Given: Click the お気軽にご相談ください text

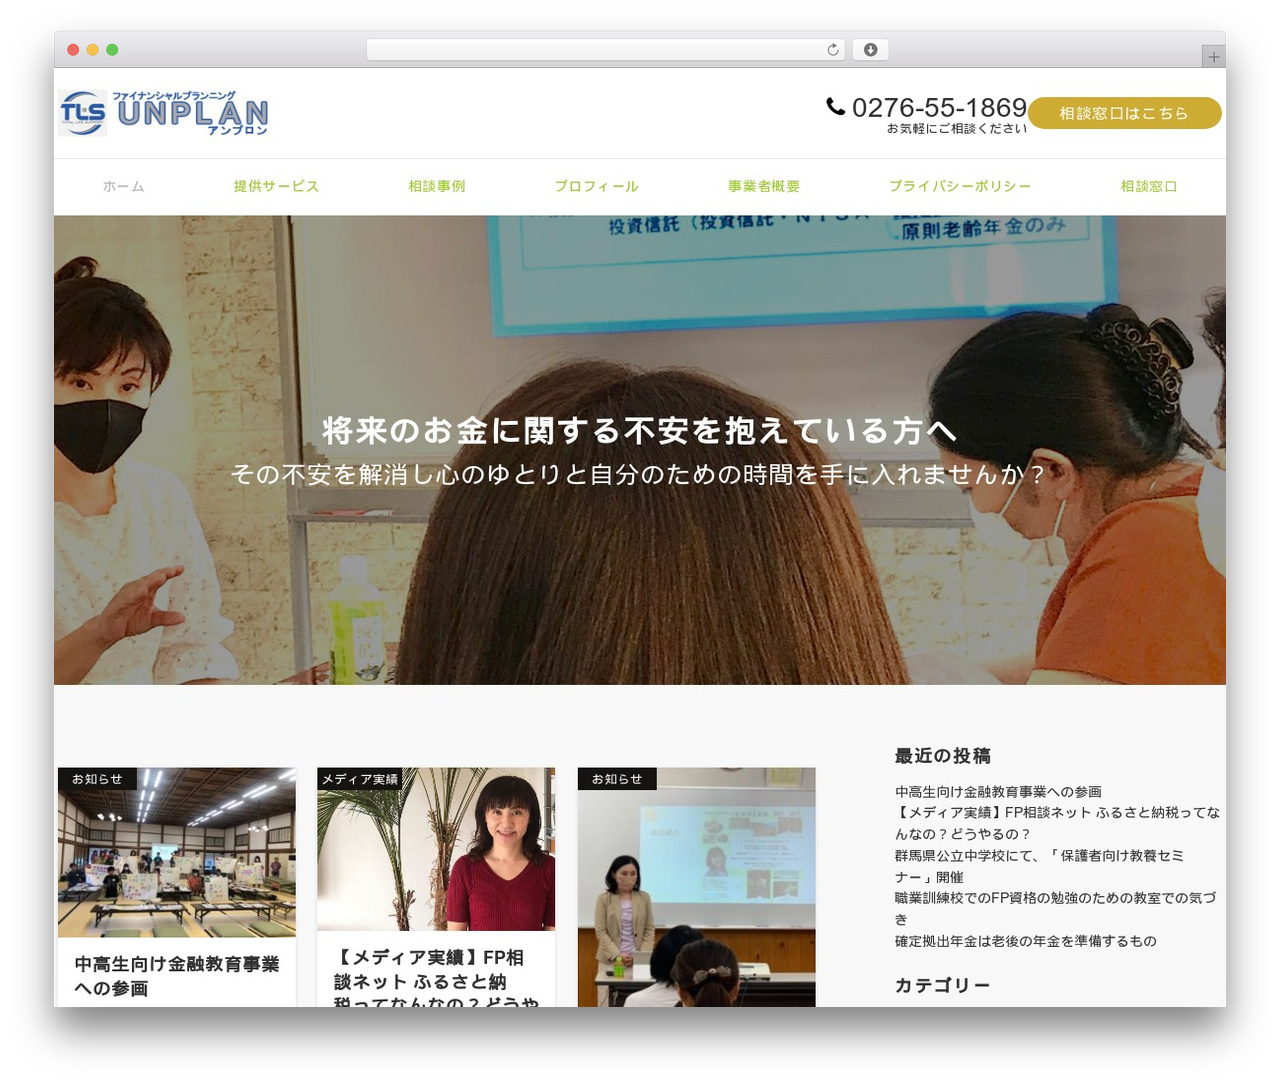Looking at the screenshot, I should (x=957, y=129).
